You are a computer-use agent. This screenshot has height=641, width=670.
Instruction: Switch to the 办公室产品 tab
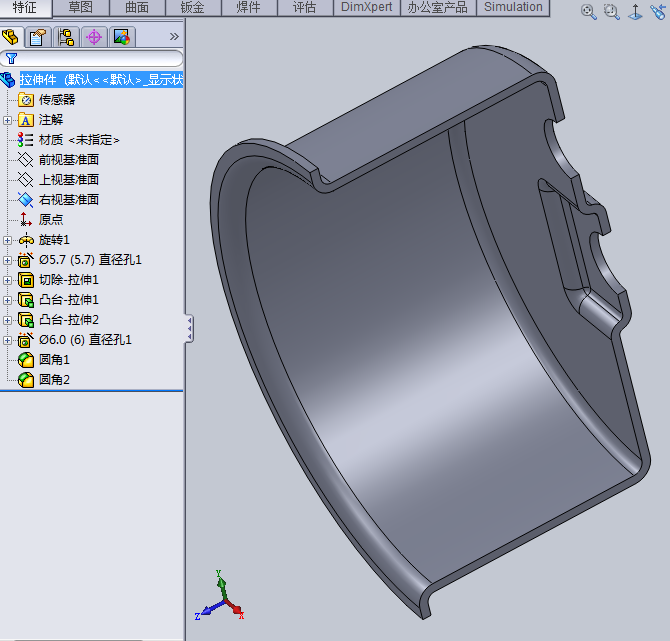coord(438,8)
